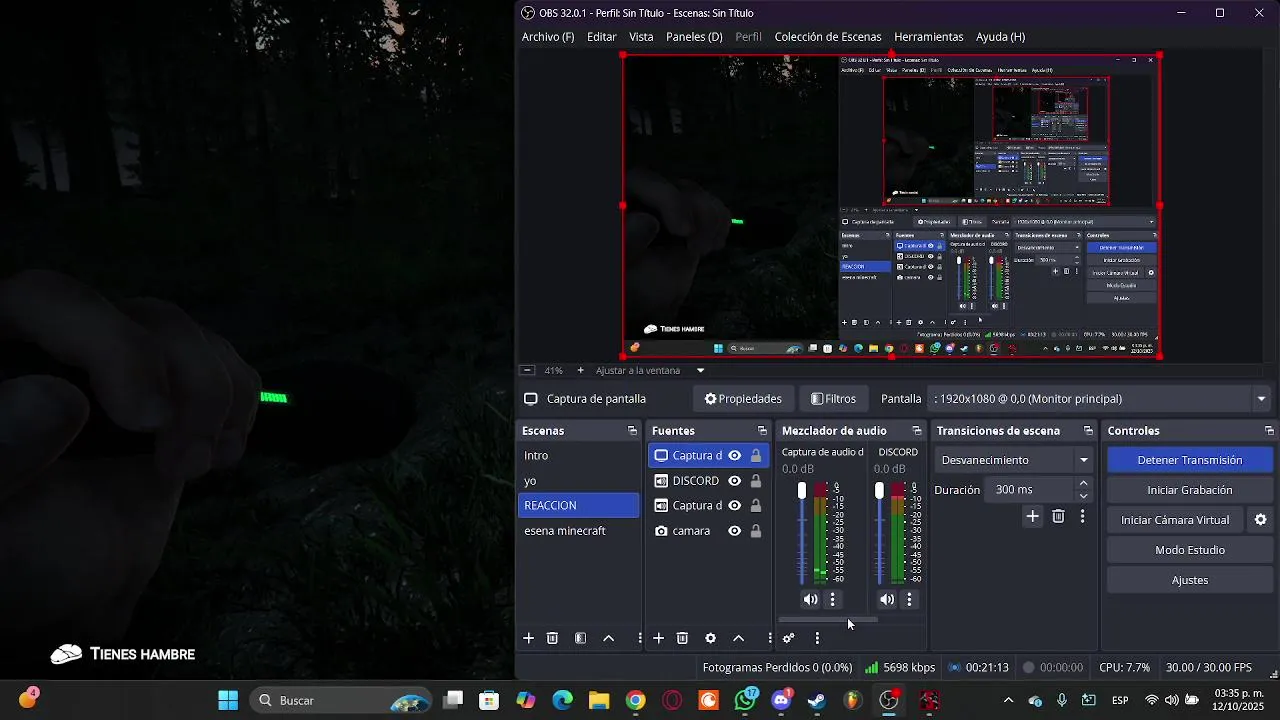Open advanced audio properties gears icon
This screenshot has width=1280, height=720.
(788, 638)
